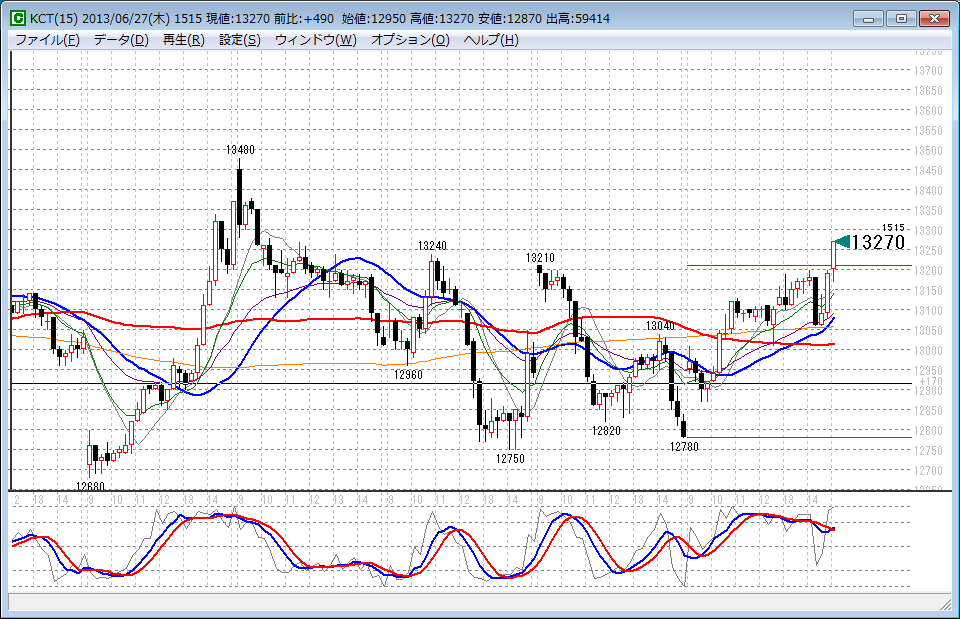Click the resize grip in the window corner
This screenshot has width=960, height=619.
[945, 605]
